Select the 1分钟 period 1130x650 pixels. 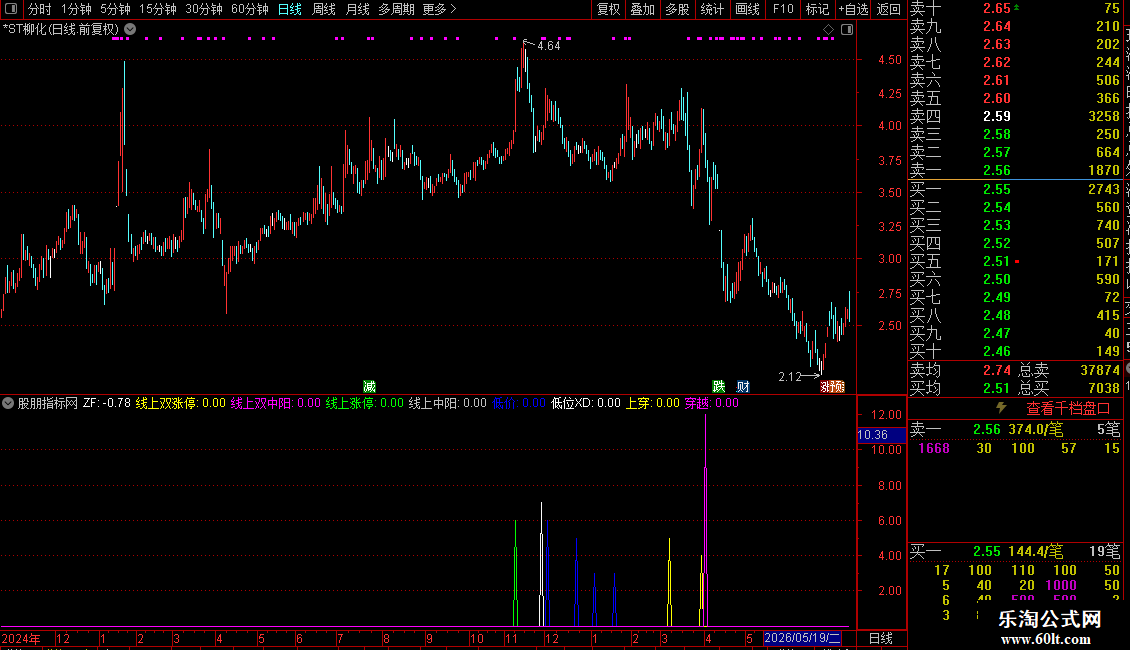(76, 9)
